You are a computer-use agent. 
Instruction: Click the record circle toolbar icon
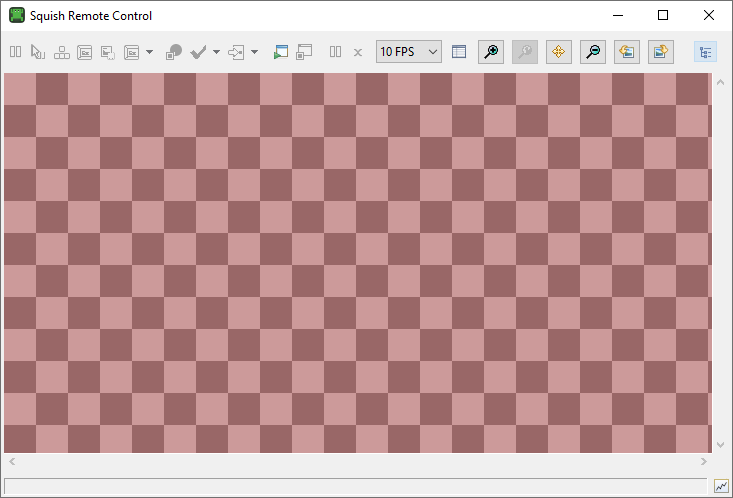[x=174, y=52]
